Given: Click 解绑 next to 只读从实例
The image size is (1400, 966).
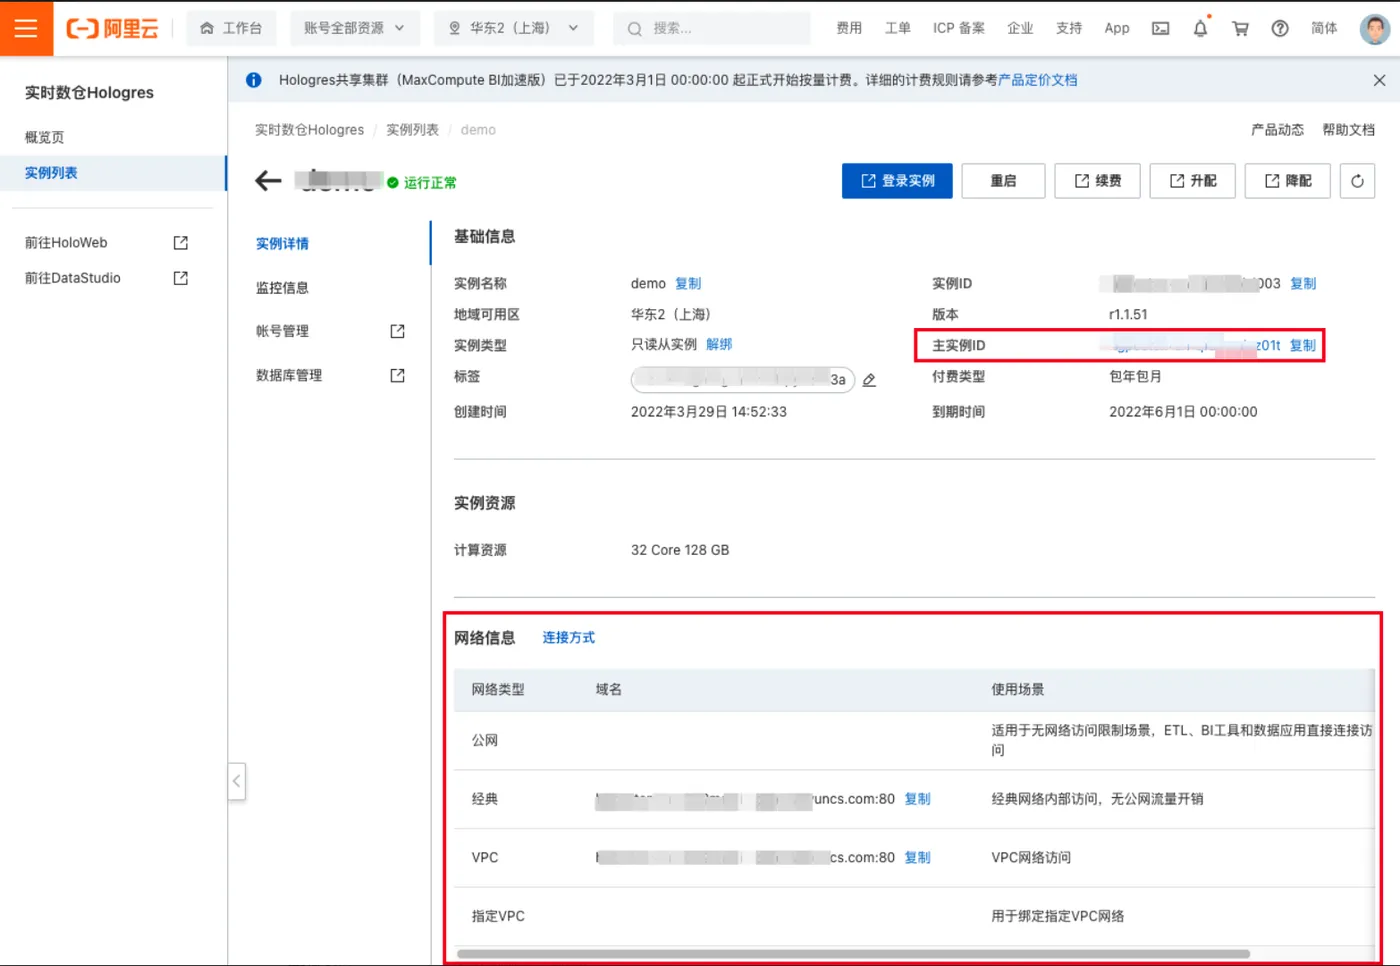Looking at the screenshot, I should point(719,344).
